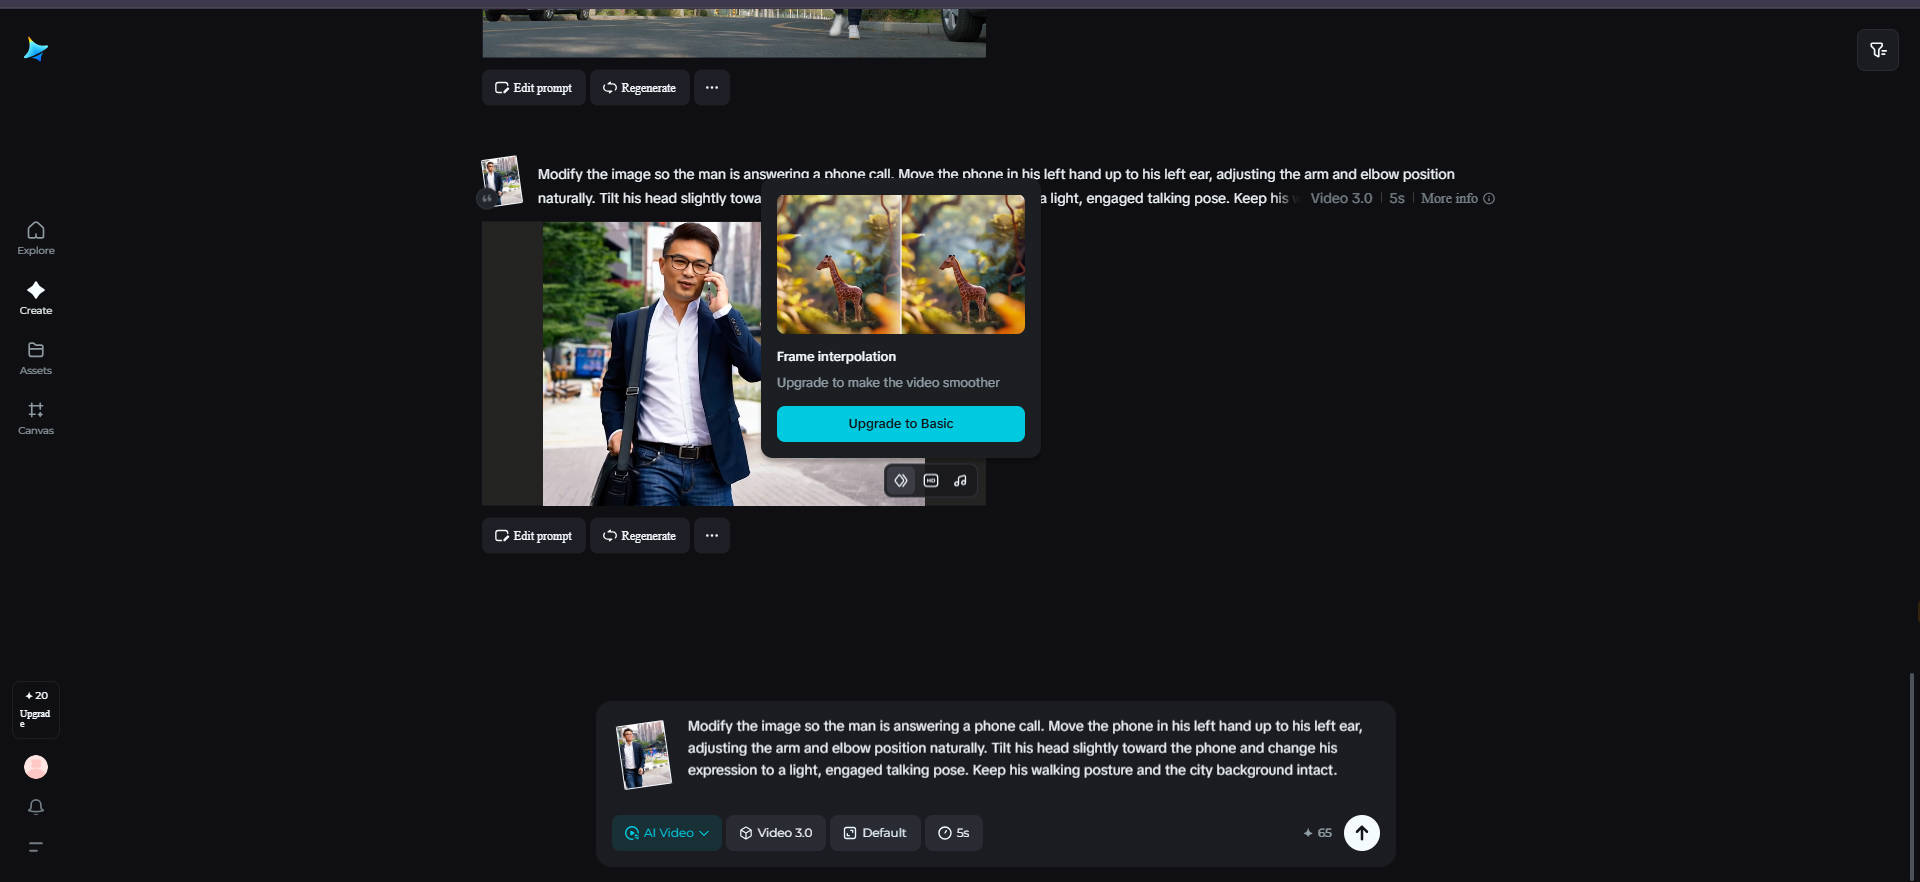Open more options beside the upper Regenerate
The width and height of the screenshot is (1920, 882).
pos(712,88)
